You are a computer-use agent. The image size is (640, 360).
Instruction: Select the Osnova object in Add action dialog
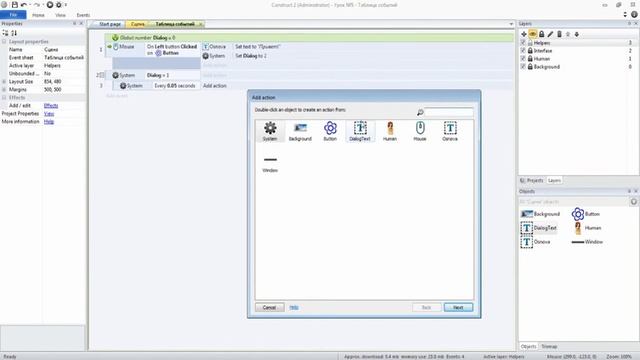[x=450, y=131]
